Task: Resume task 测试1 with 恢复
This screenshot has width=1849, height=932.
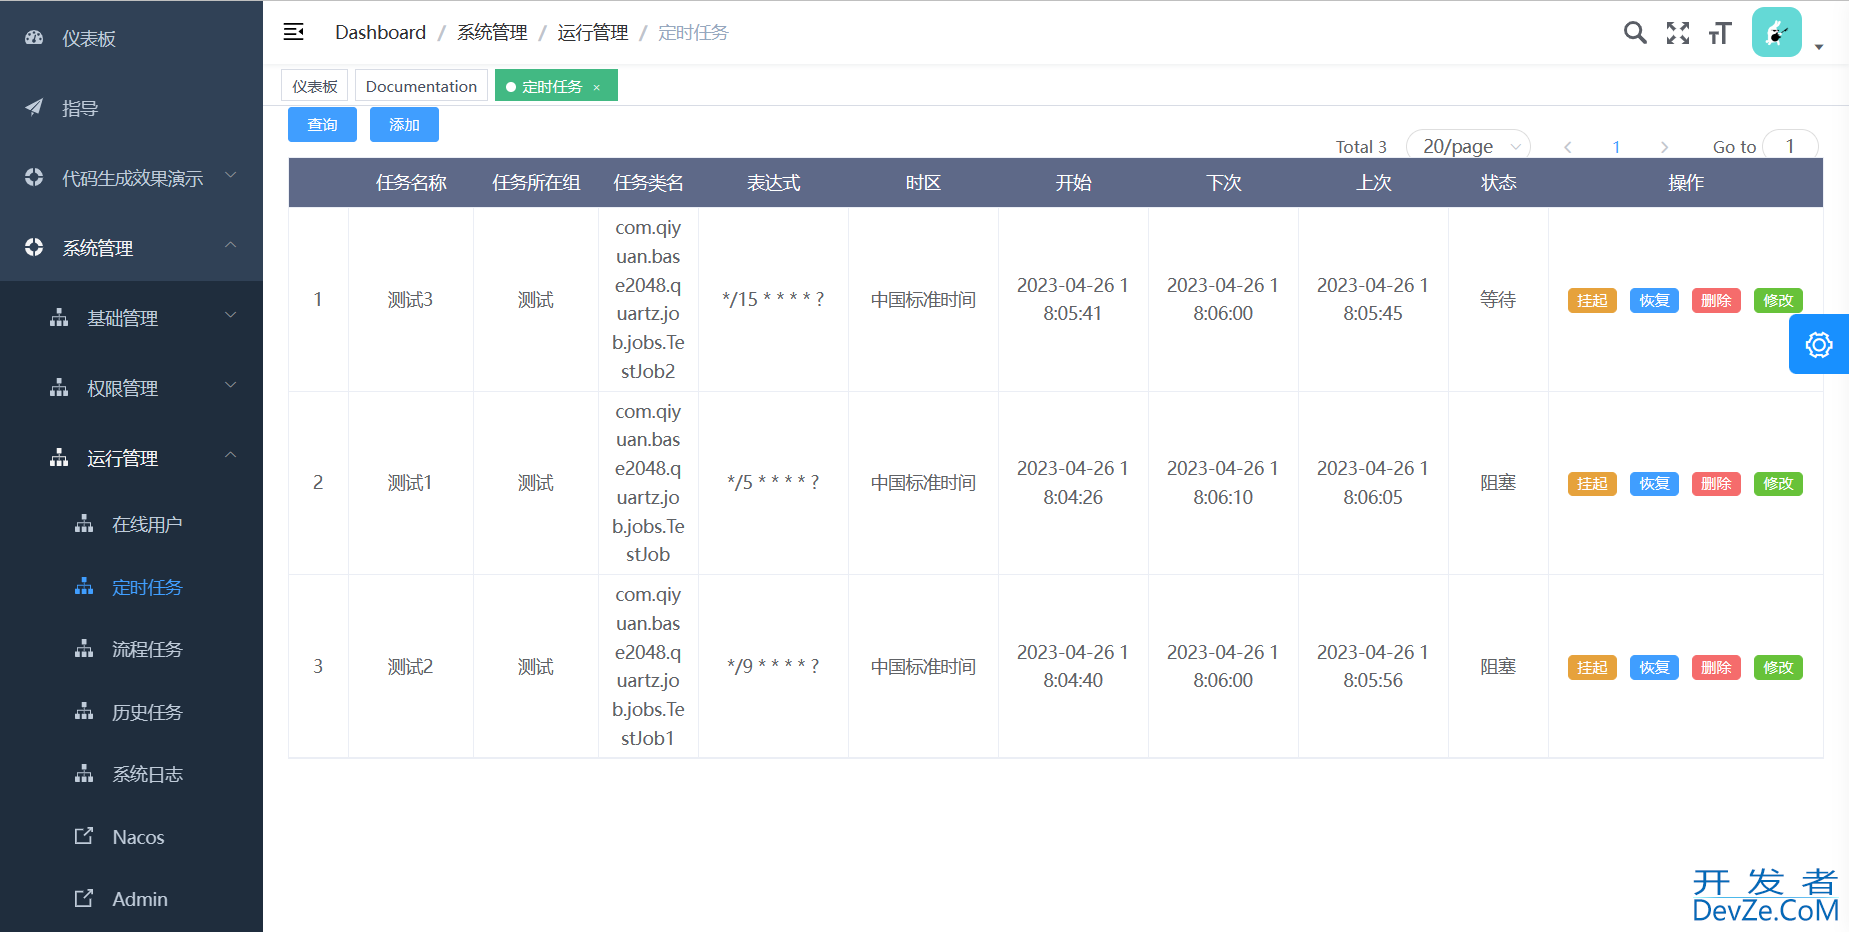Action: point(1654,483)
